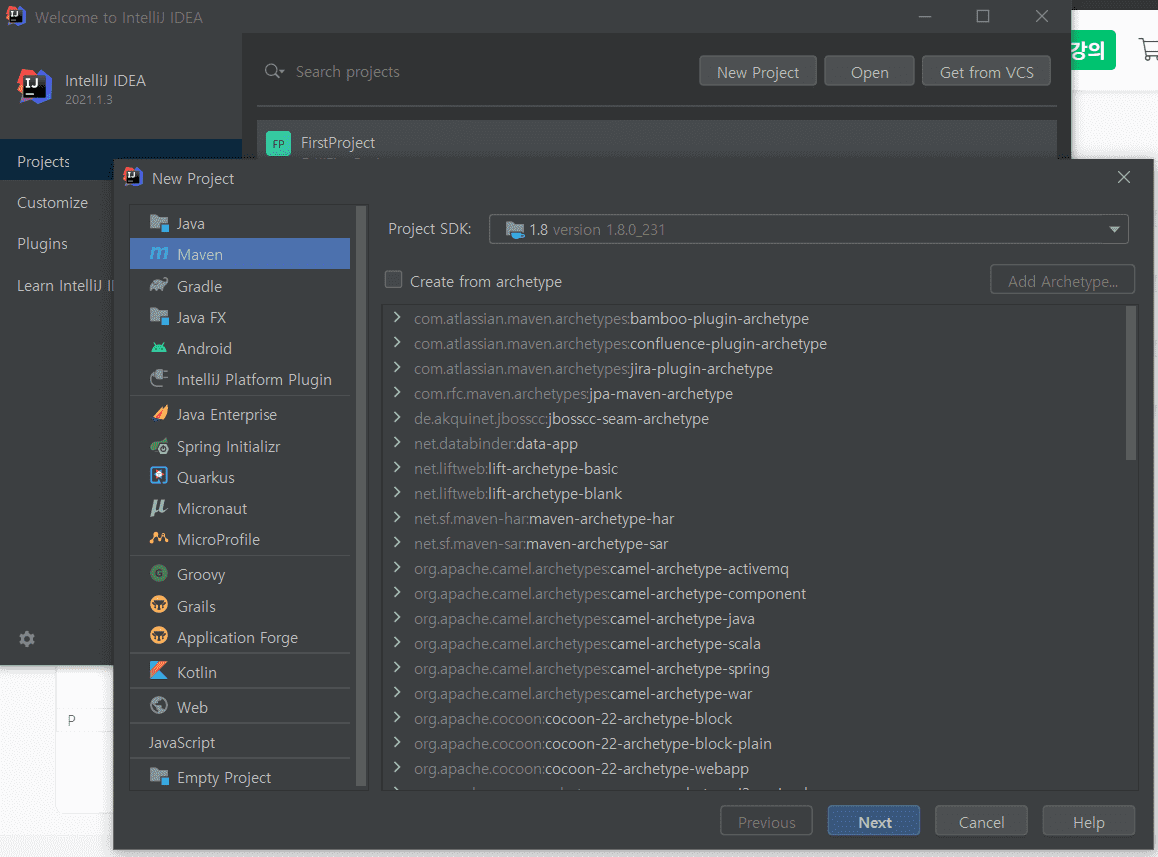Image resolution: width=1158 pixels, height=857 pixels.
Task: Click the Gradle elephant icon
Action: (x=159, y=285)
